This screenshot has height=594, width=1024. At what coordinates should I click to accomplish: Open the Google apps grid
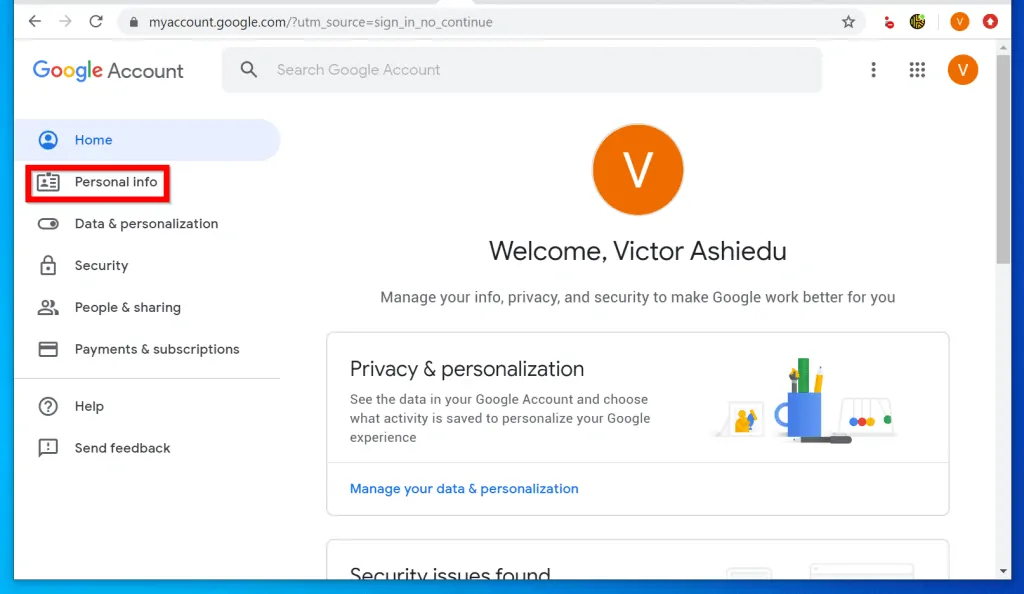(917, 70)
